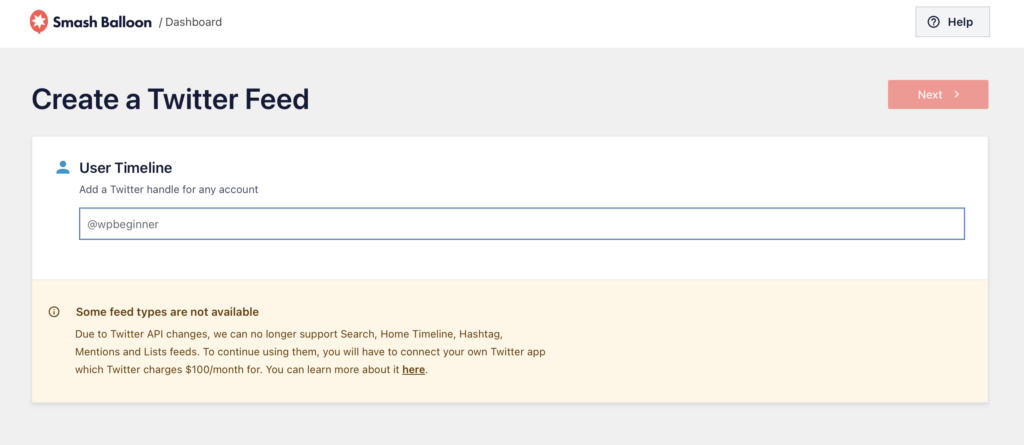Viewport: 1024px width, 445px height.
Task: Click the Smash Balloon brand name text
Action: (102, 21)
